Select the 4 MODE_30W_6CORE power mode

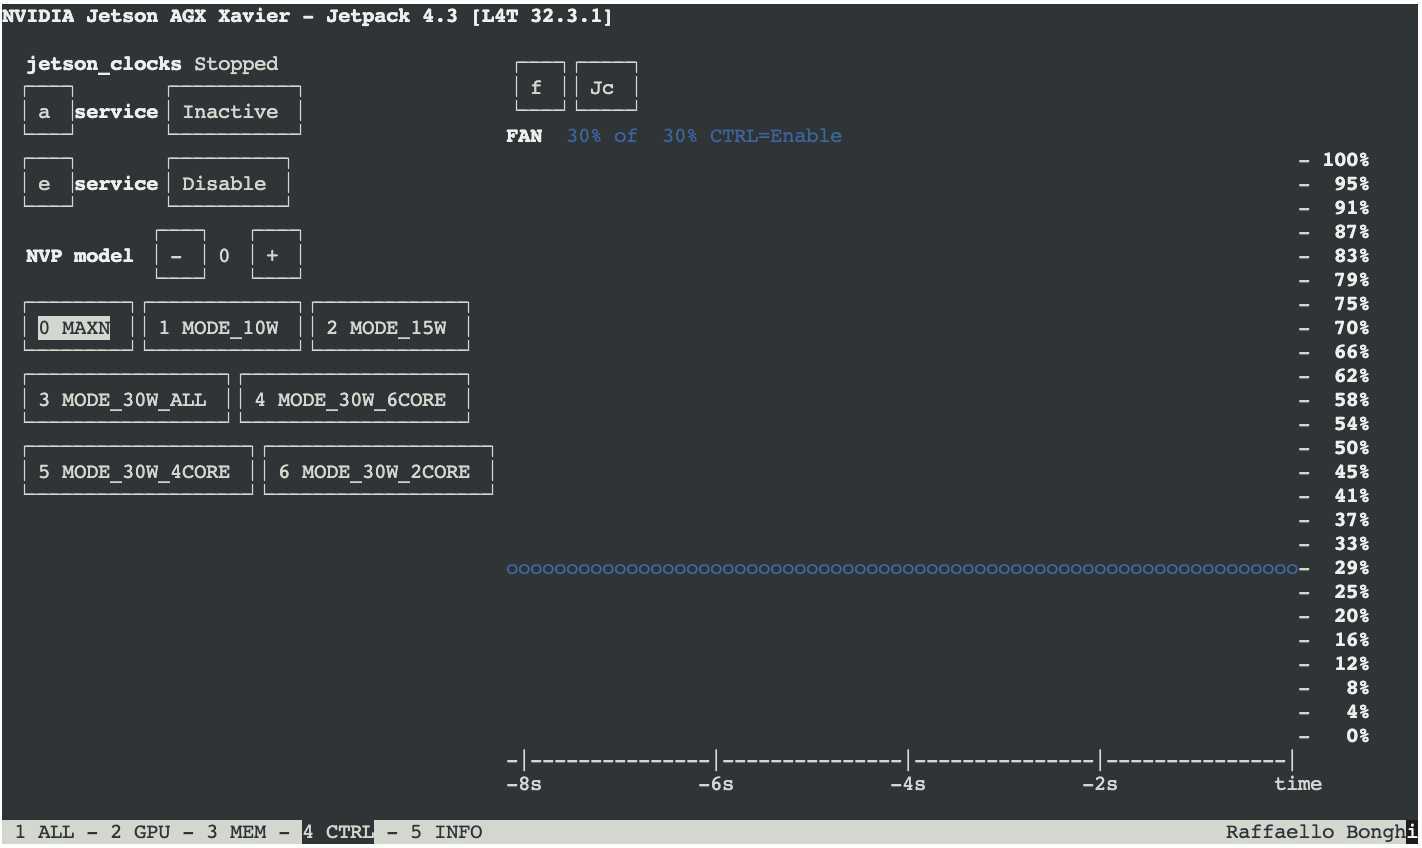[x=354, y=399]
